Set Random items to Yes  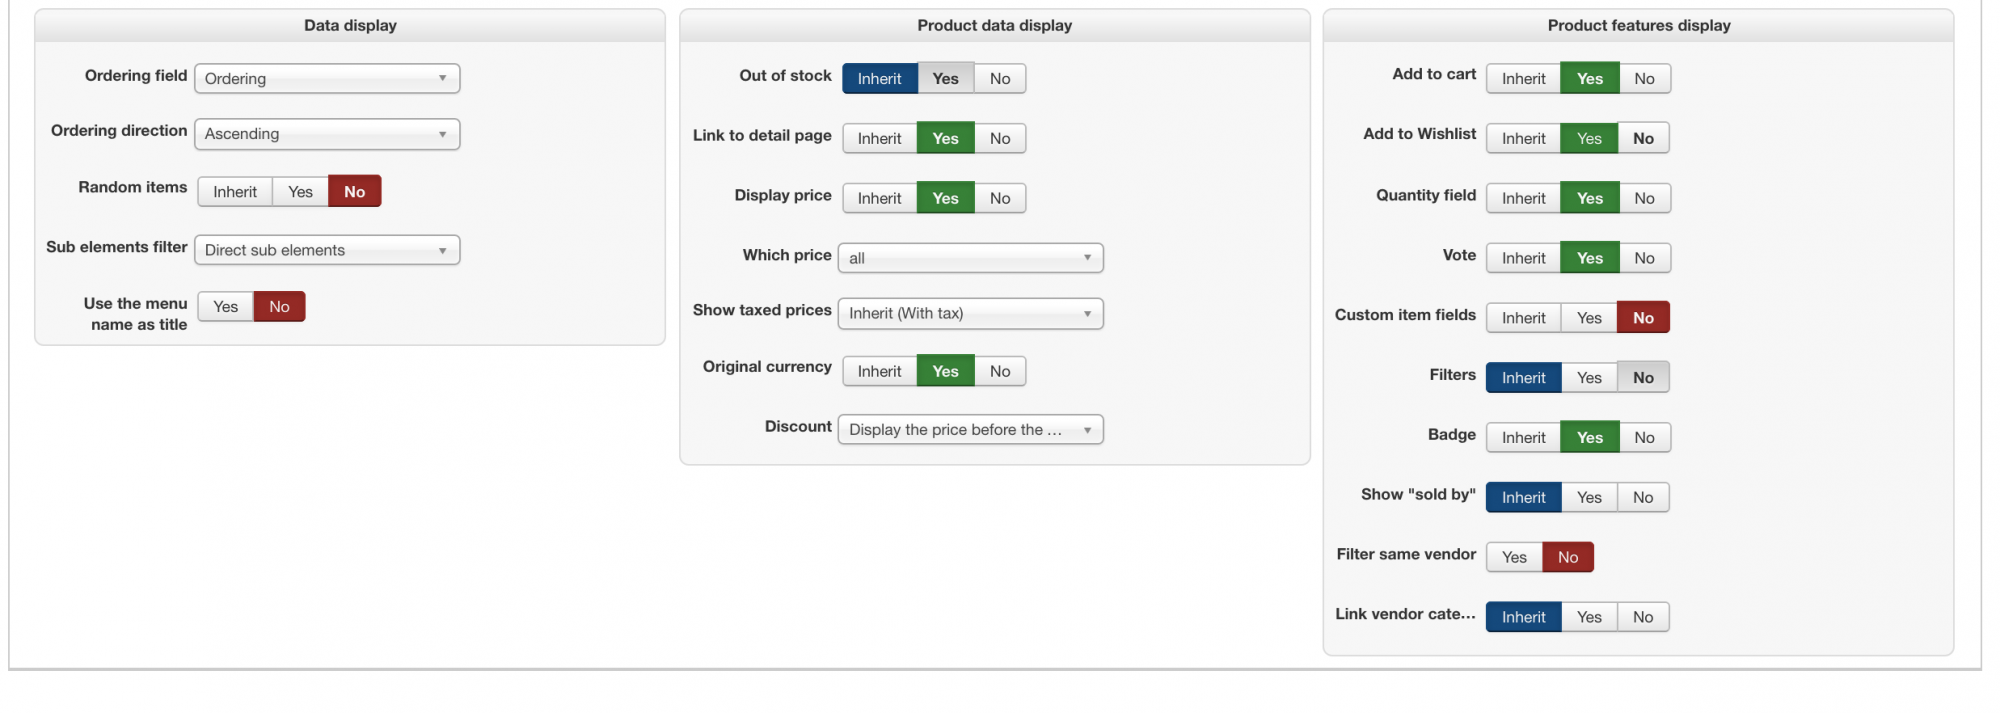[x=300, y=192]
